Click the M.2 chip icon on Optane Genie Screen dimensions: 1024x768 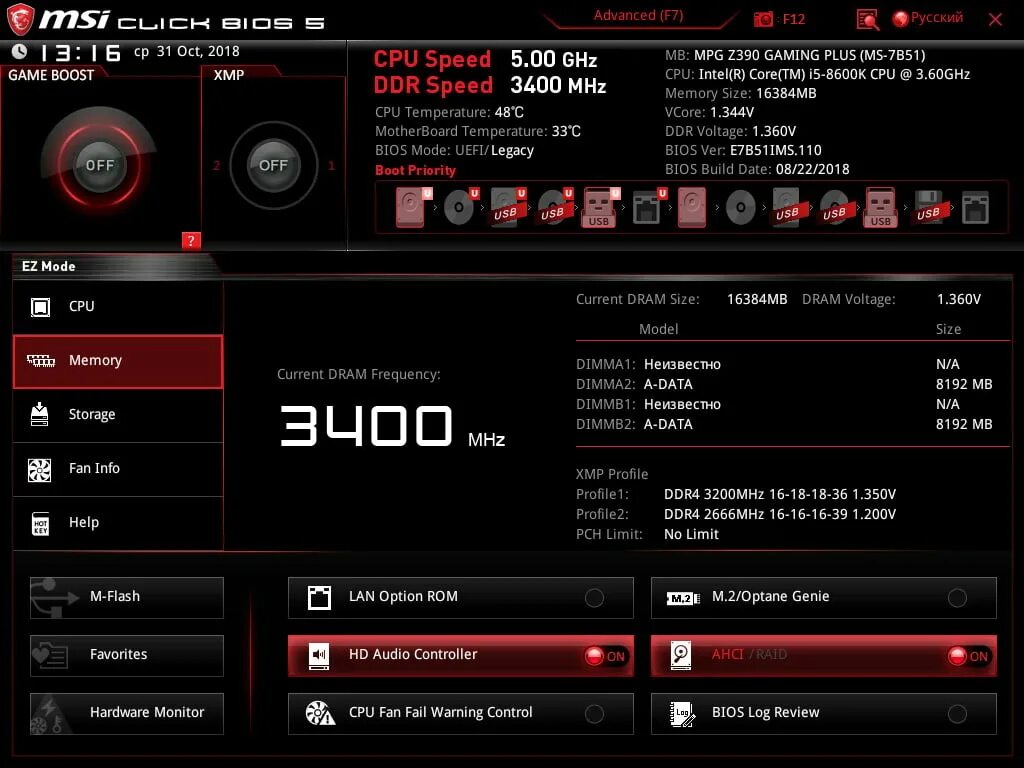click(x=682, y=598)
